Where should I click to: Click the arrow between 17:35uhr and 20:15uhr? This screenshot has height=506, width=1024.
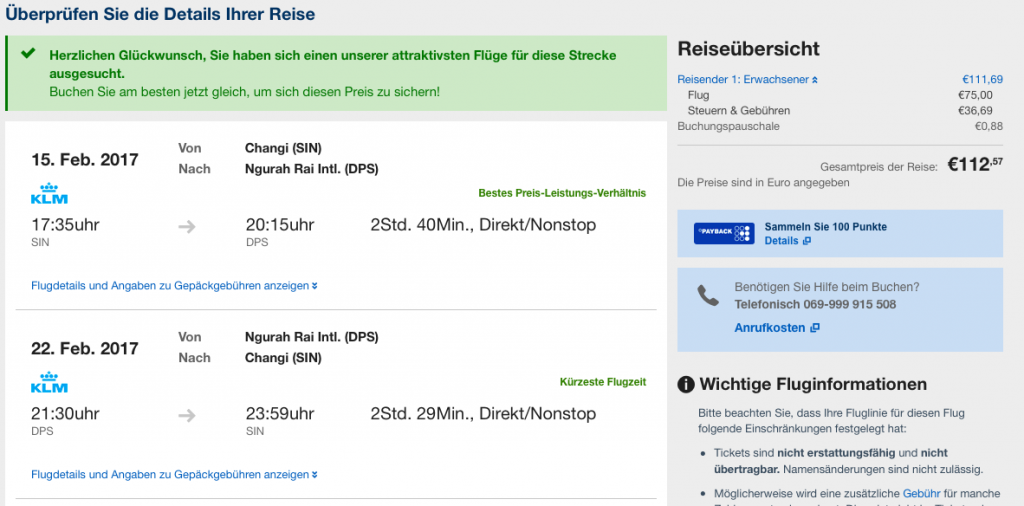tap(187, 226)
